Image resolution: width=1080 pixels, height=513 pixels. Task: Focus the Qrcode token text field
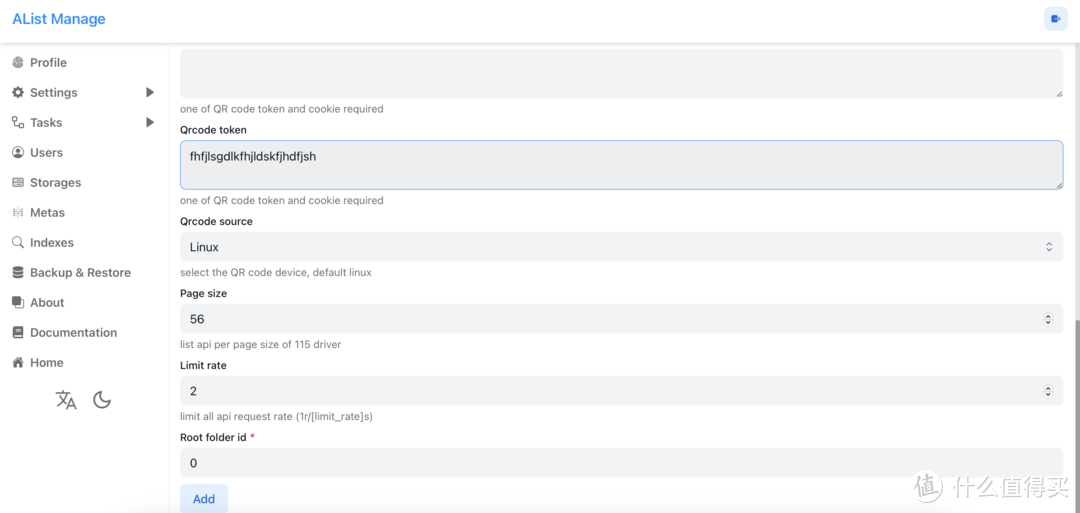(x=620, y=165)
